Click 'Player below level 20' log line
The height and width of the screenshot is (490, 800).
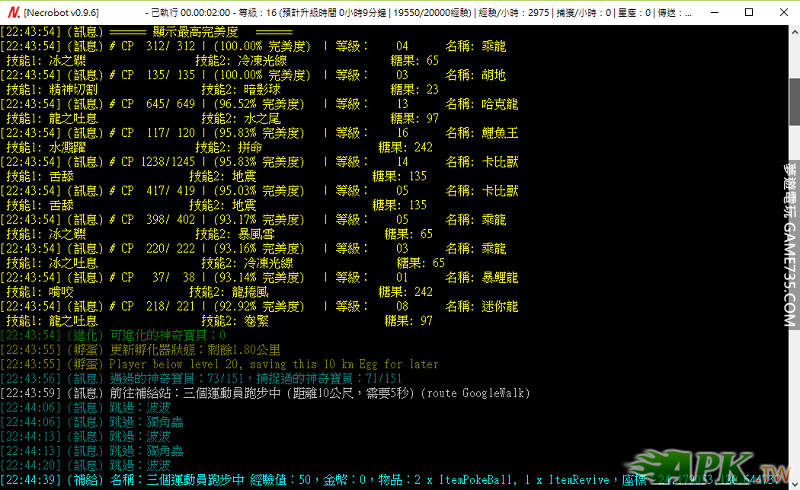tap(220, 364)
